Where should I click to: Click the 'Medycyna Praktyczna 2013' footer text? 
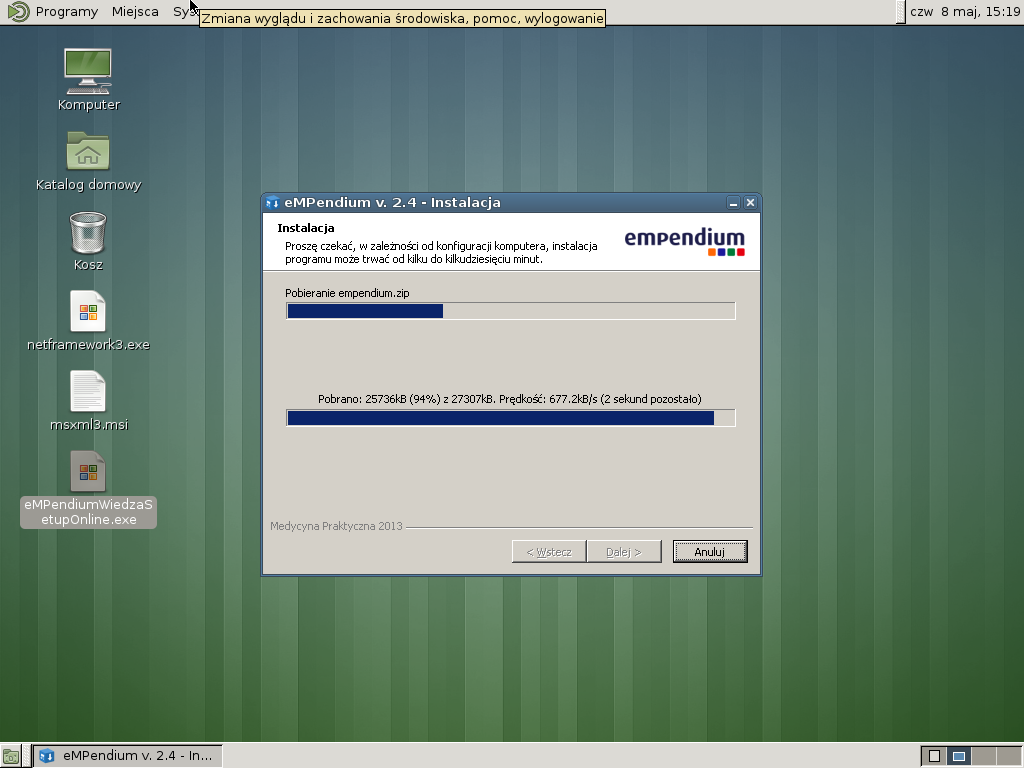(x=336, y=526)
